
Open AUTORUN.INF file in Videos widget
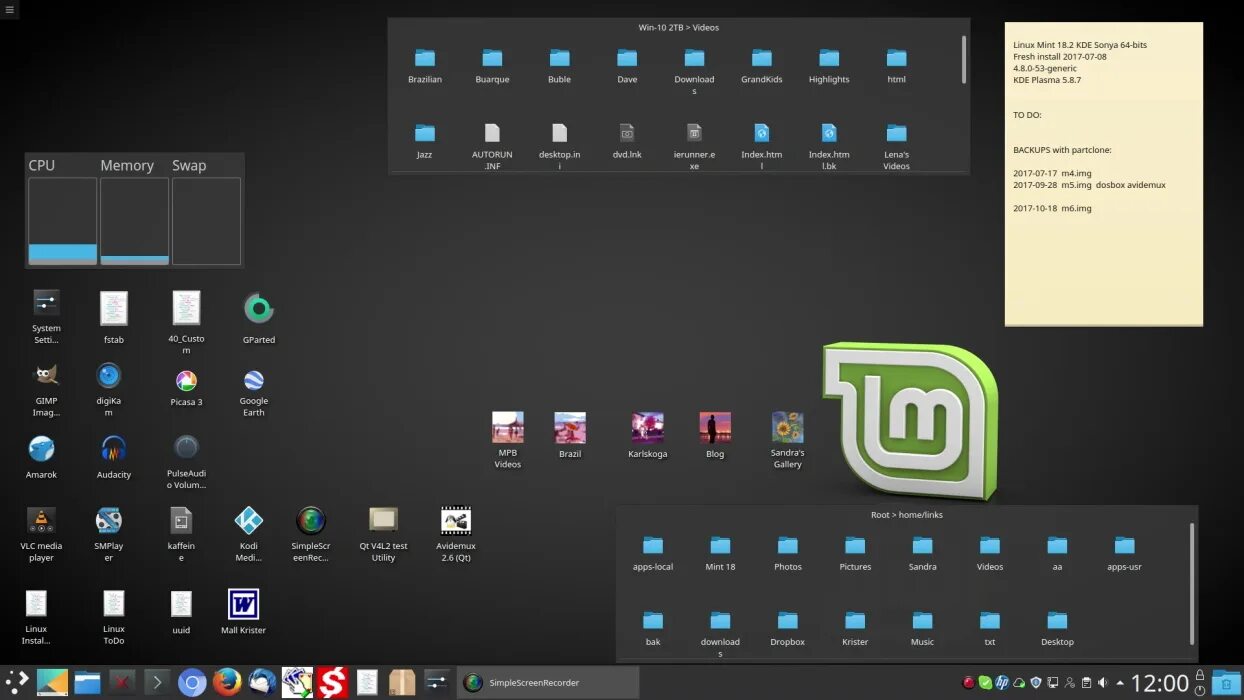(x=492, y=147)
